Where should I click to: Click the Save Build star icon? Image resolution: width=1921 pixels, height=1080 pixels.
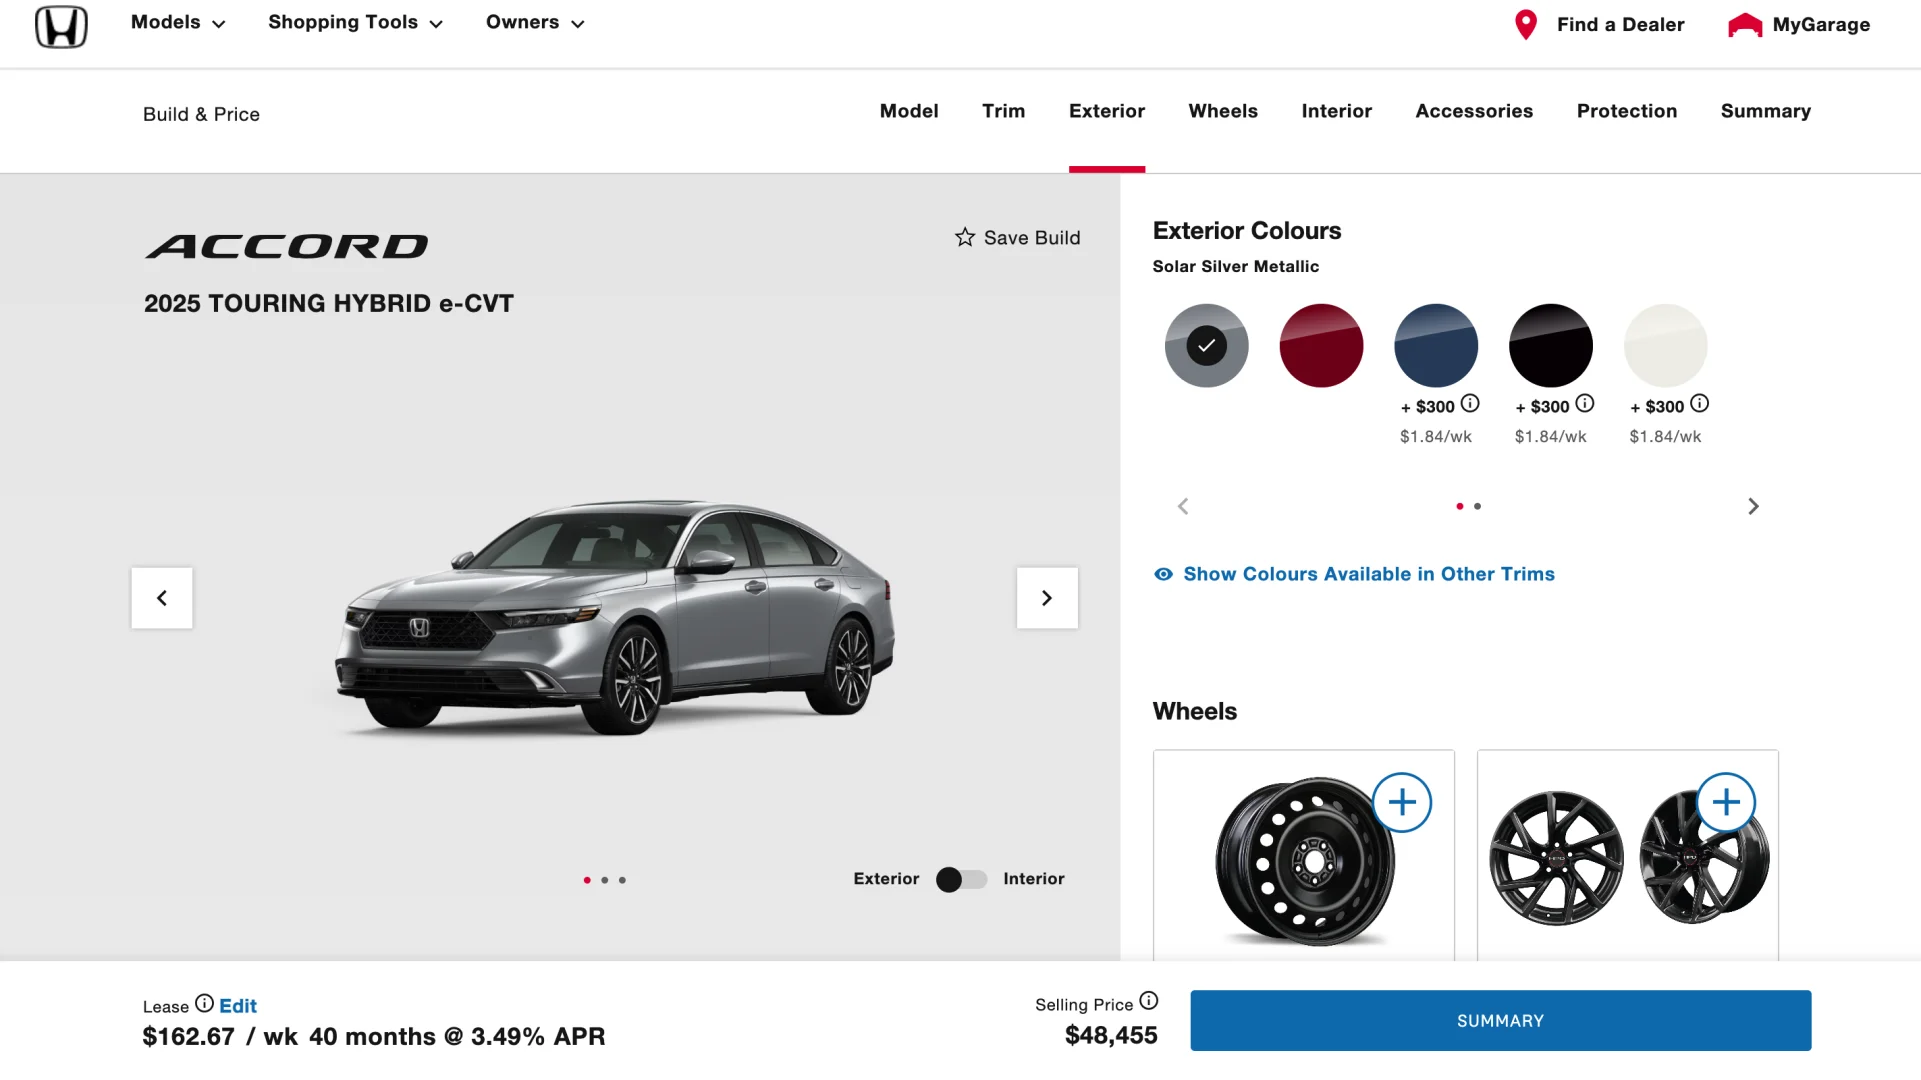(x=964, y=237)
